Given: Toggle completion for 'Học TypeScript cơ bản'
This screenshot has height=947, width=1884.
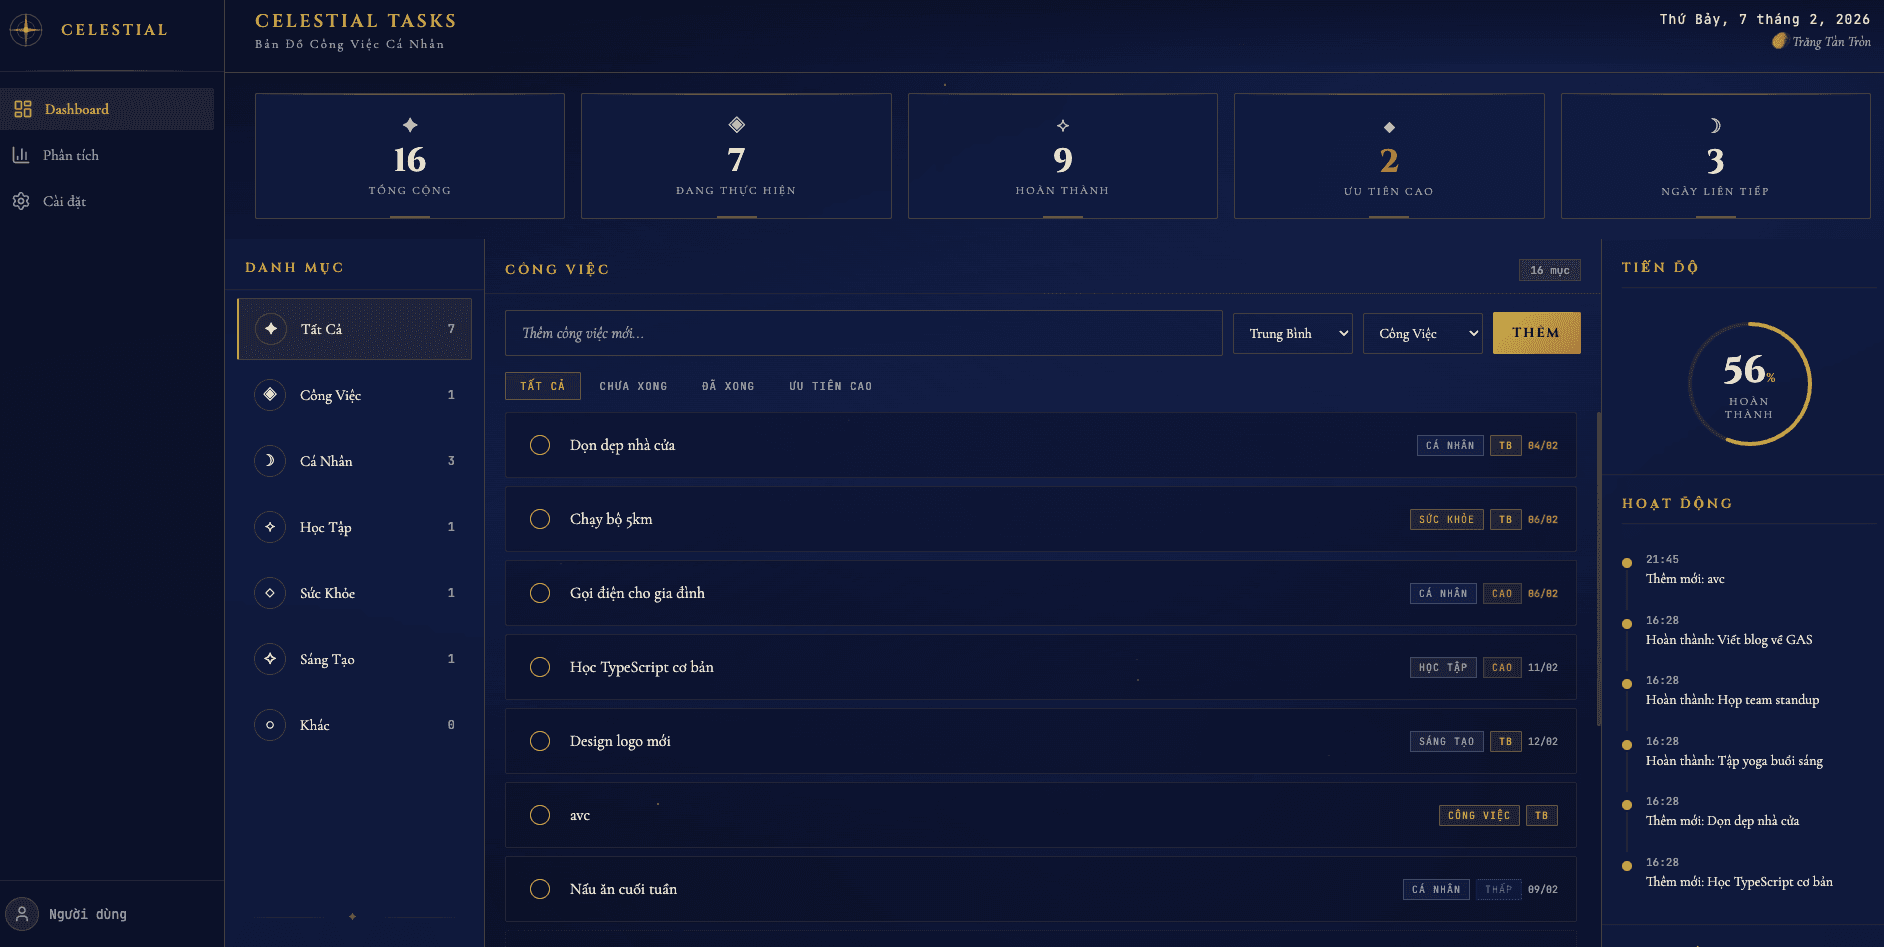Looking at the screenshot, I should point(540,667).
